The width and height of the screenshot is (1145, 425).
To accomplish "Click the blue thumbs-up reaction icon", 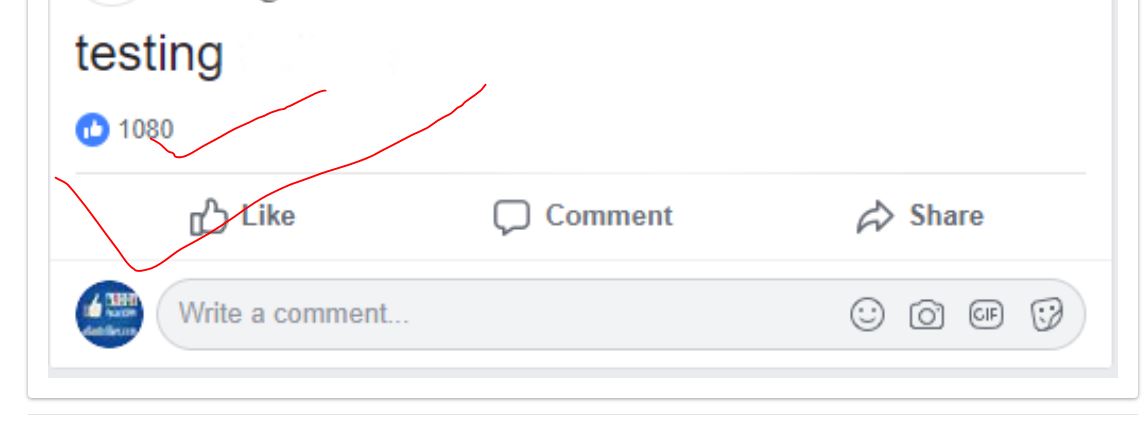I will coord(92,131).
